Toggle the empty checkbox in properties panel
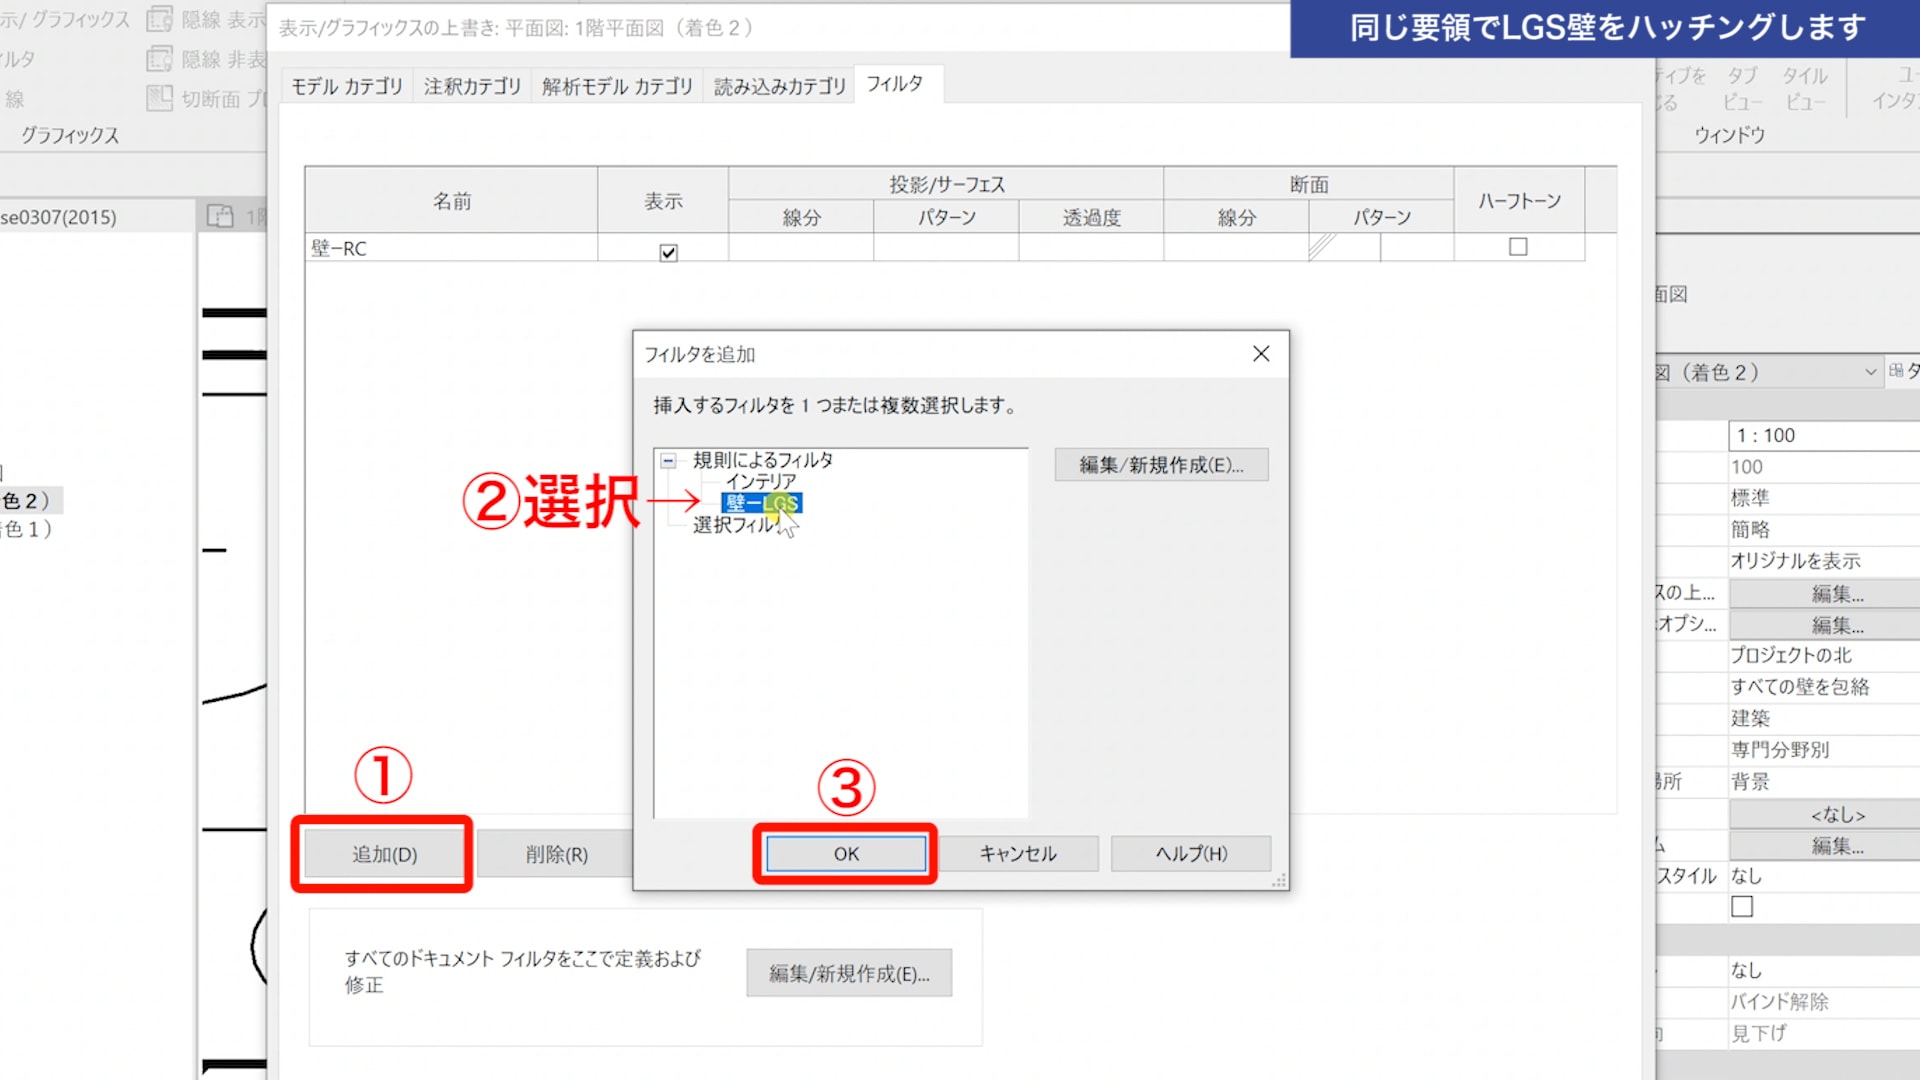Screen dimensions: 1920x1080 point(1742,907)
